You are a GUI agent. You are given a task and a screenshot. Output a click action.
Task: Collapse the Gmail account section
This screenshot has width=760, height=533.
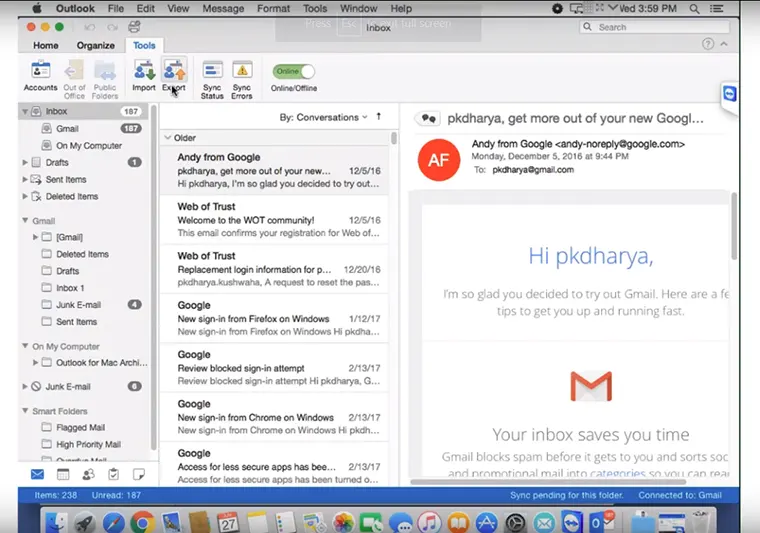click(25, 220)
